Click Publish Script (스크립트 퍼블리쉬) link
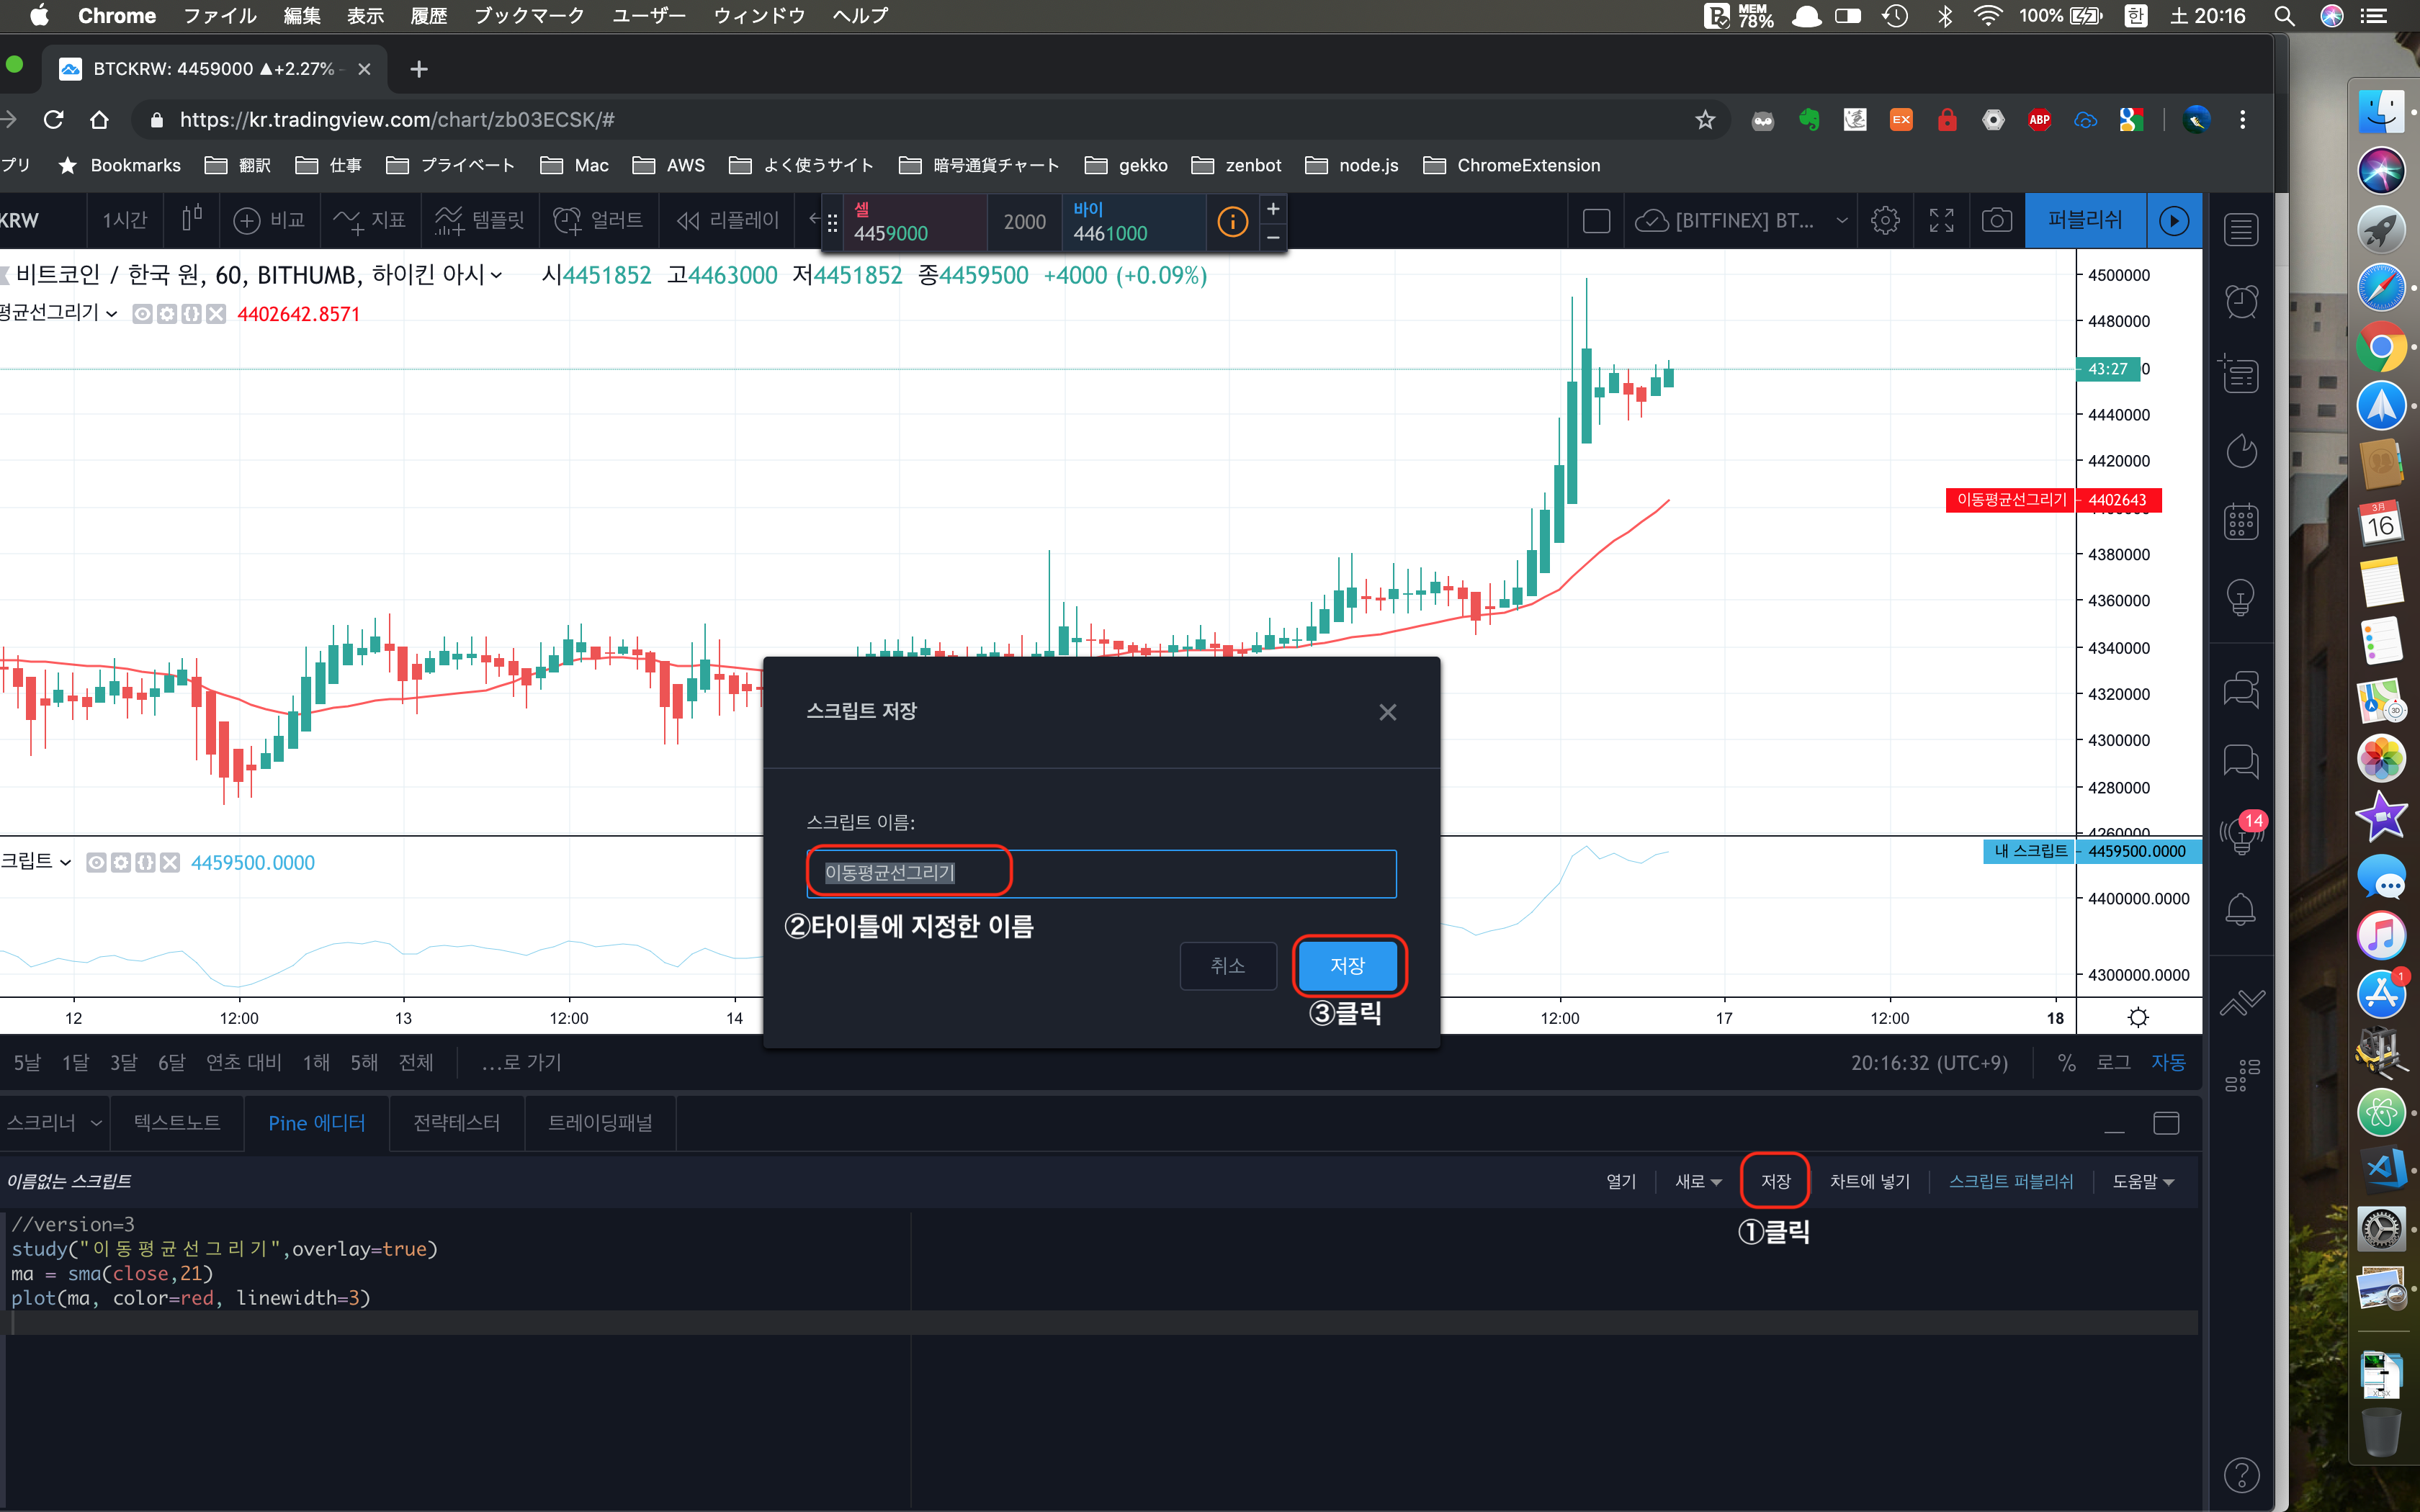Image resolution: width=2420 pixels, height=1512 pixels. point(2011,1181)
